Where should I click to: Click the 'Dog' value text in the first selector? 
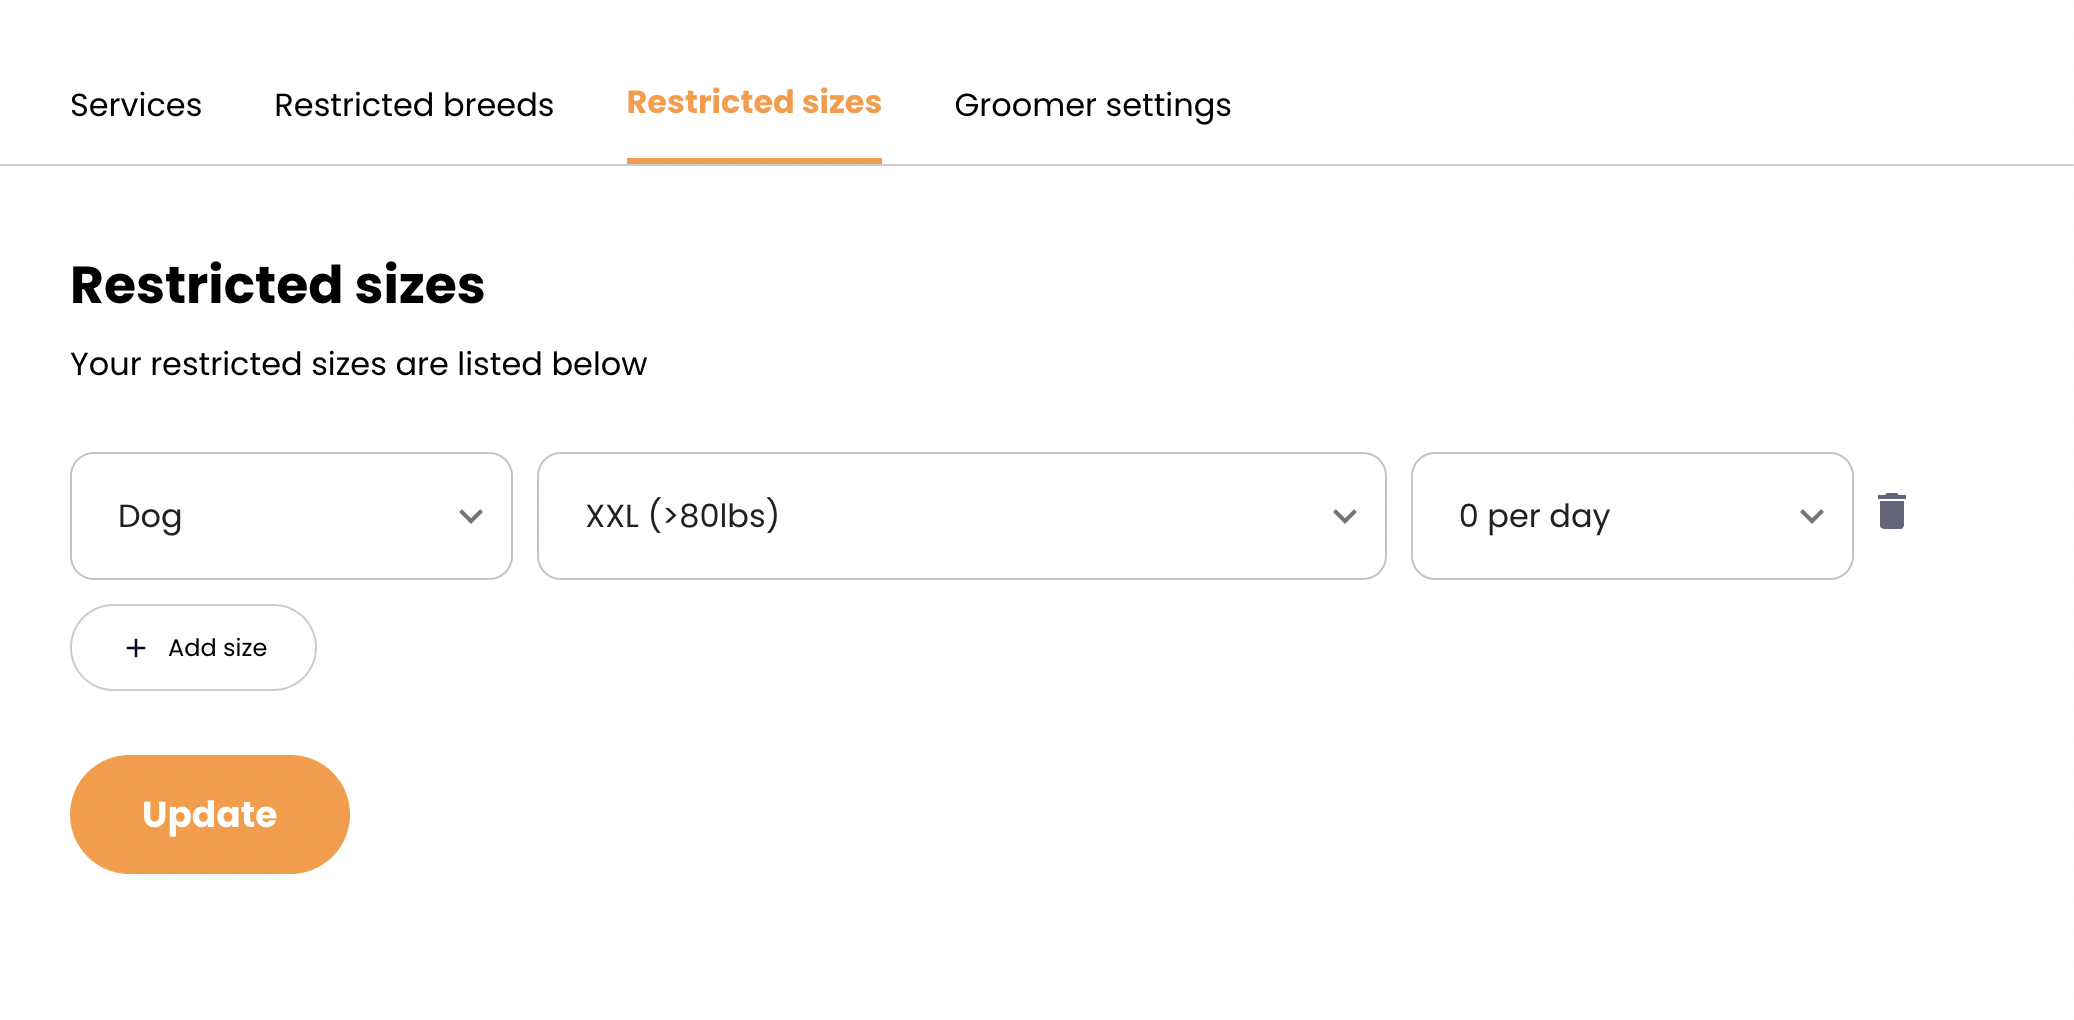click(x=150, y=516)
